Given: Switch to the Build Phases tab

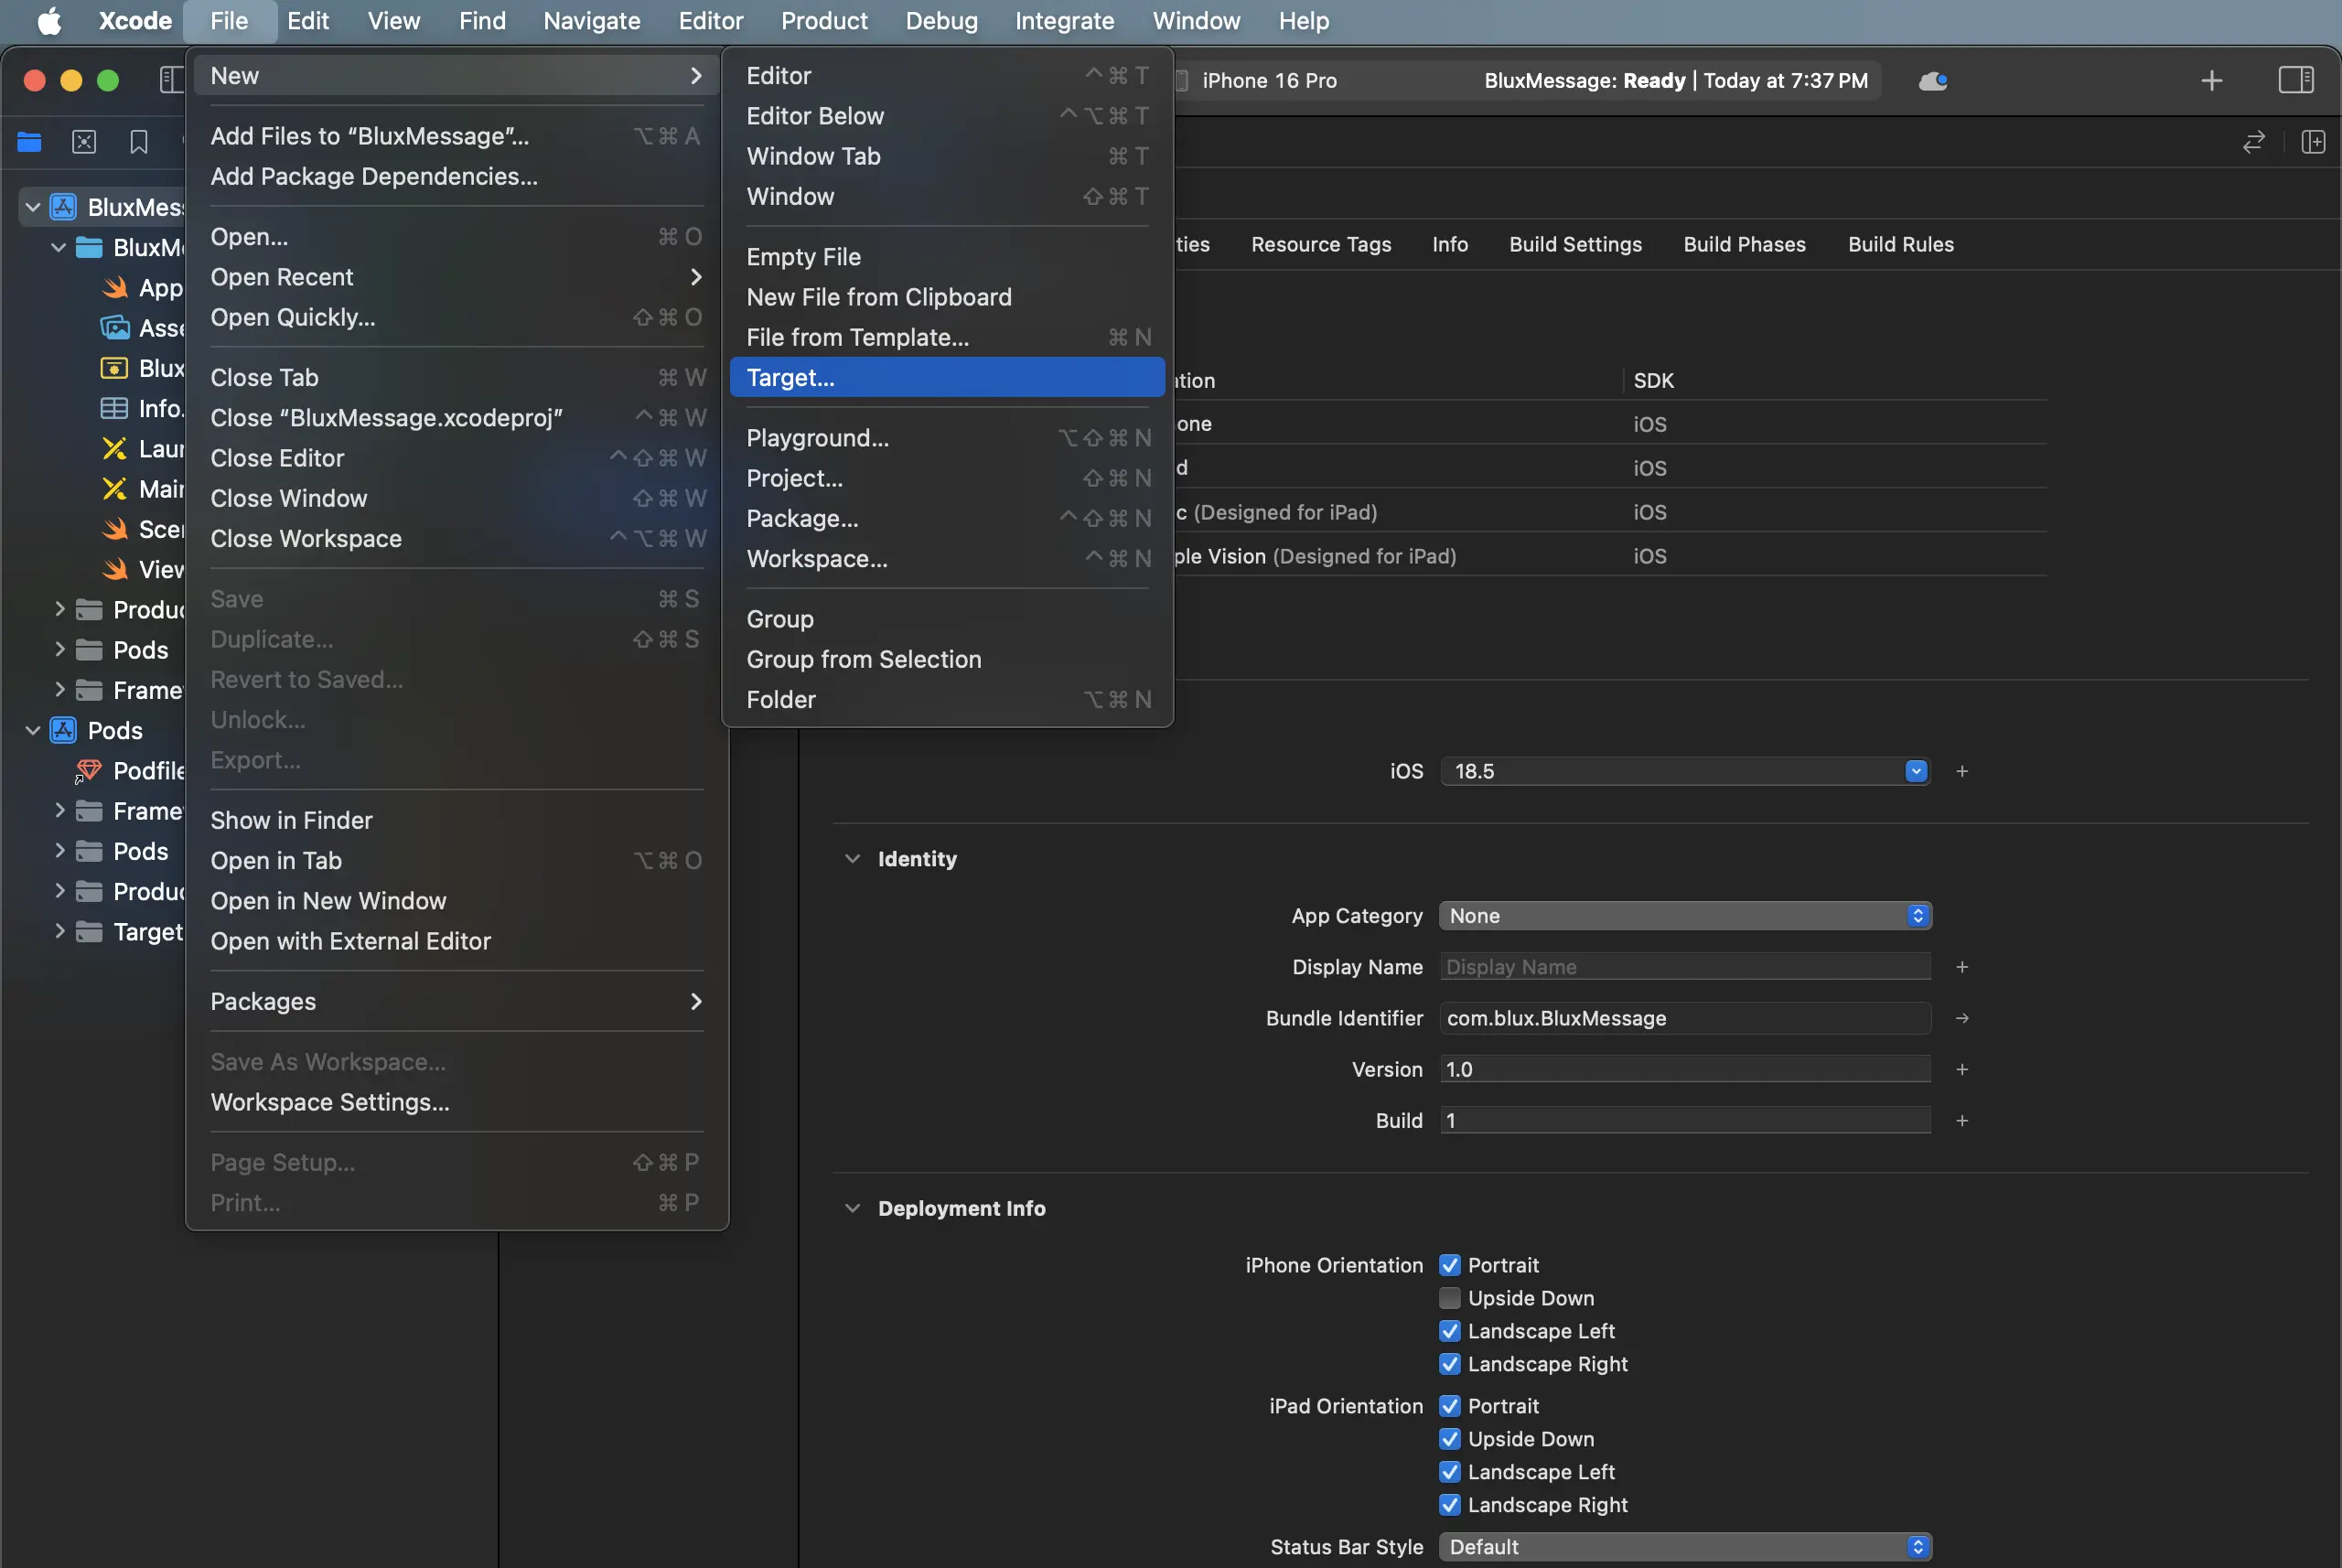Looking at the screenshot, I should pos(1744,245).
